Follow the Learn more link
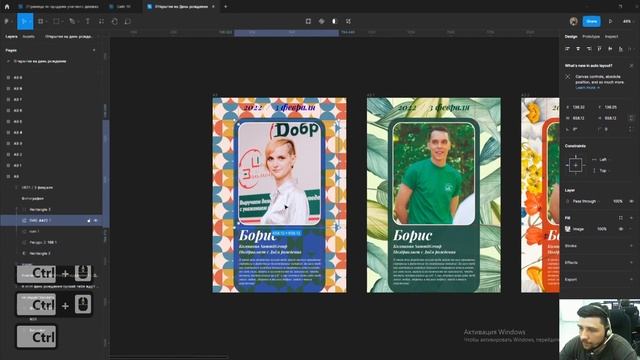Image resolution: width=640 pixels, height=360 pixels. tap(587, 88)
